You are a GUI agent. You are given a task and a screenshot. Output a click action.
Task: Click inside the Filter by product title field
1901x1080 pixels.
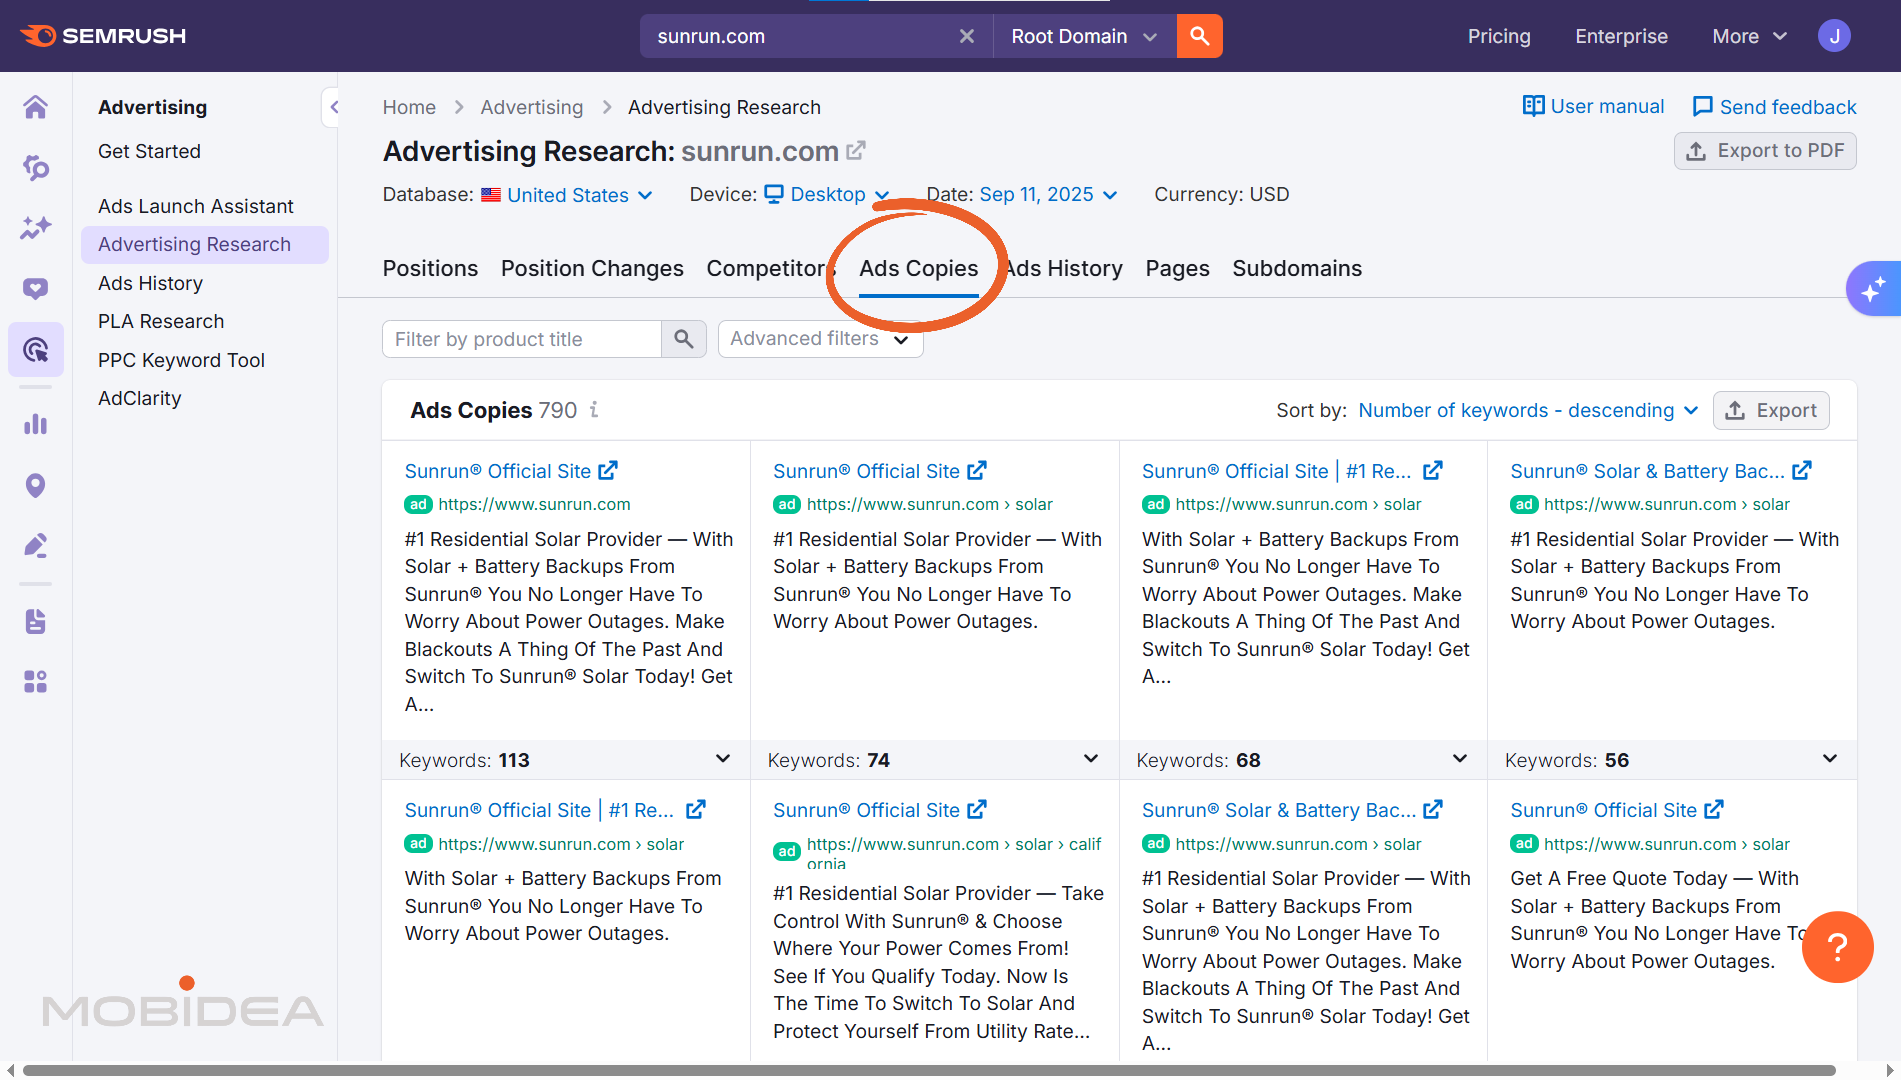click(521, 339)
